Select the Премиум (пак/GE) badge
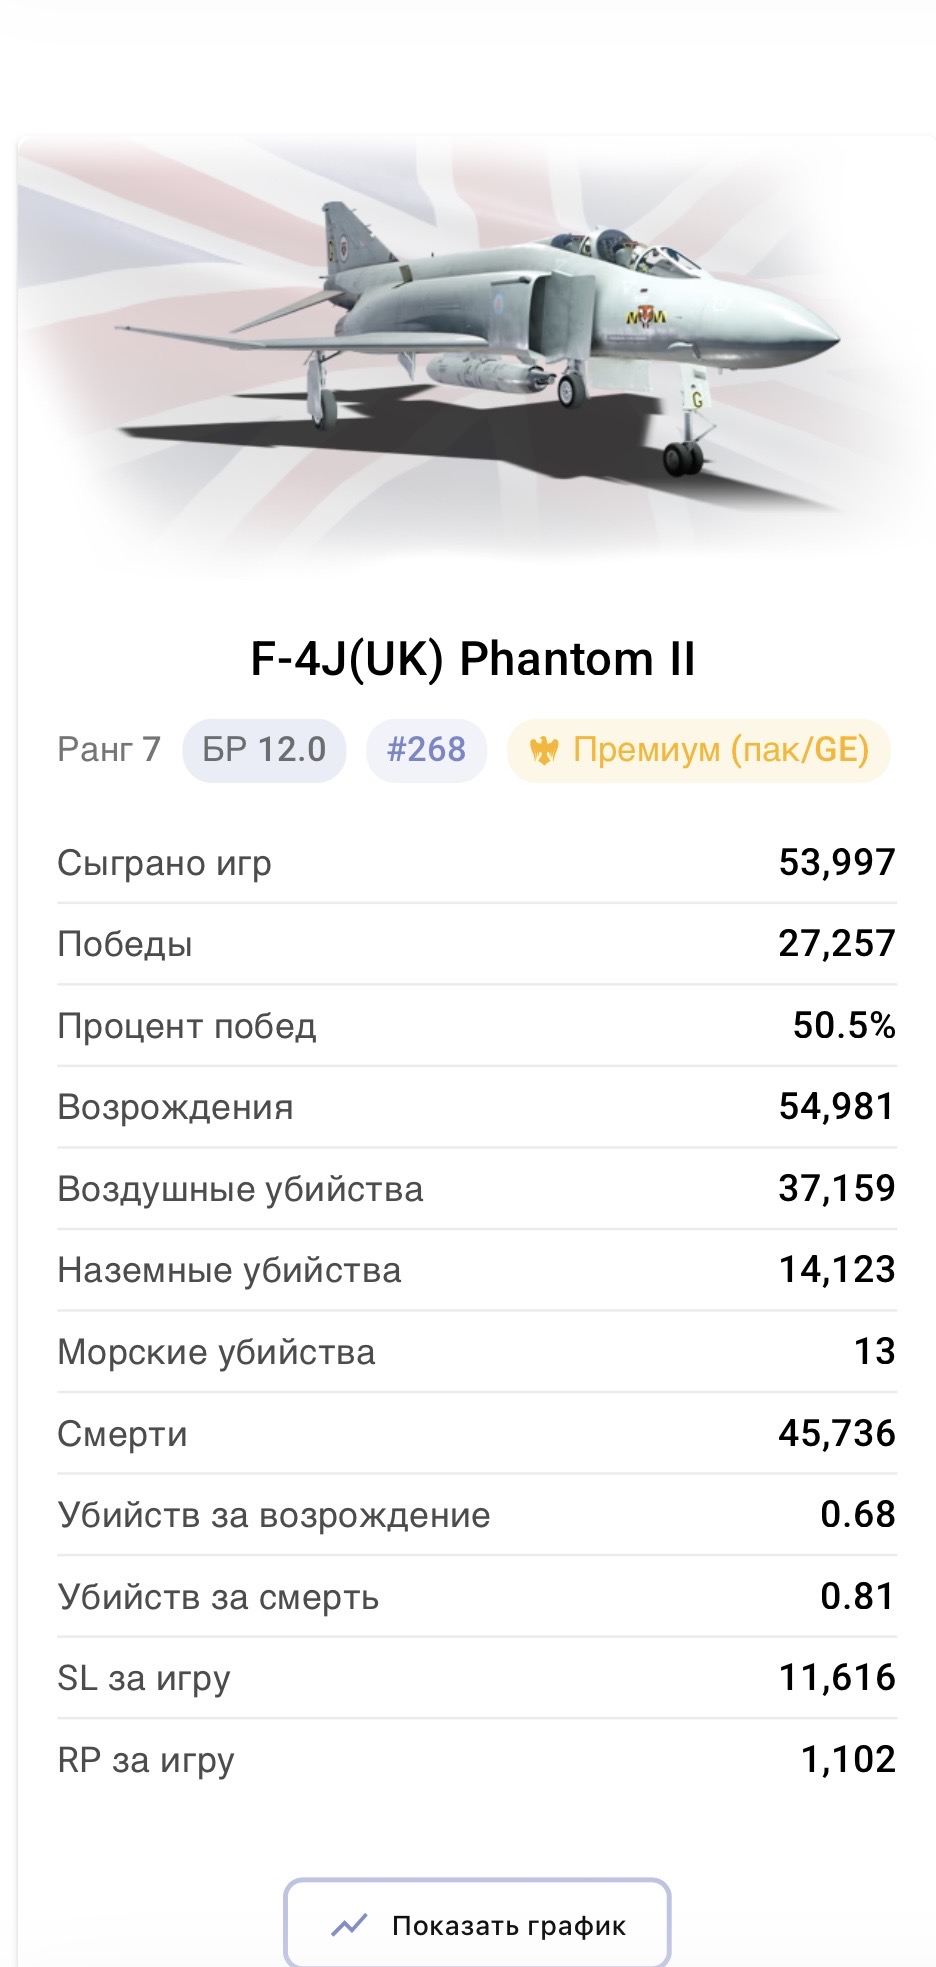Viewport: 936px width, 1967px height. coord(698,750)
